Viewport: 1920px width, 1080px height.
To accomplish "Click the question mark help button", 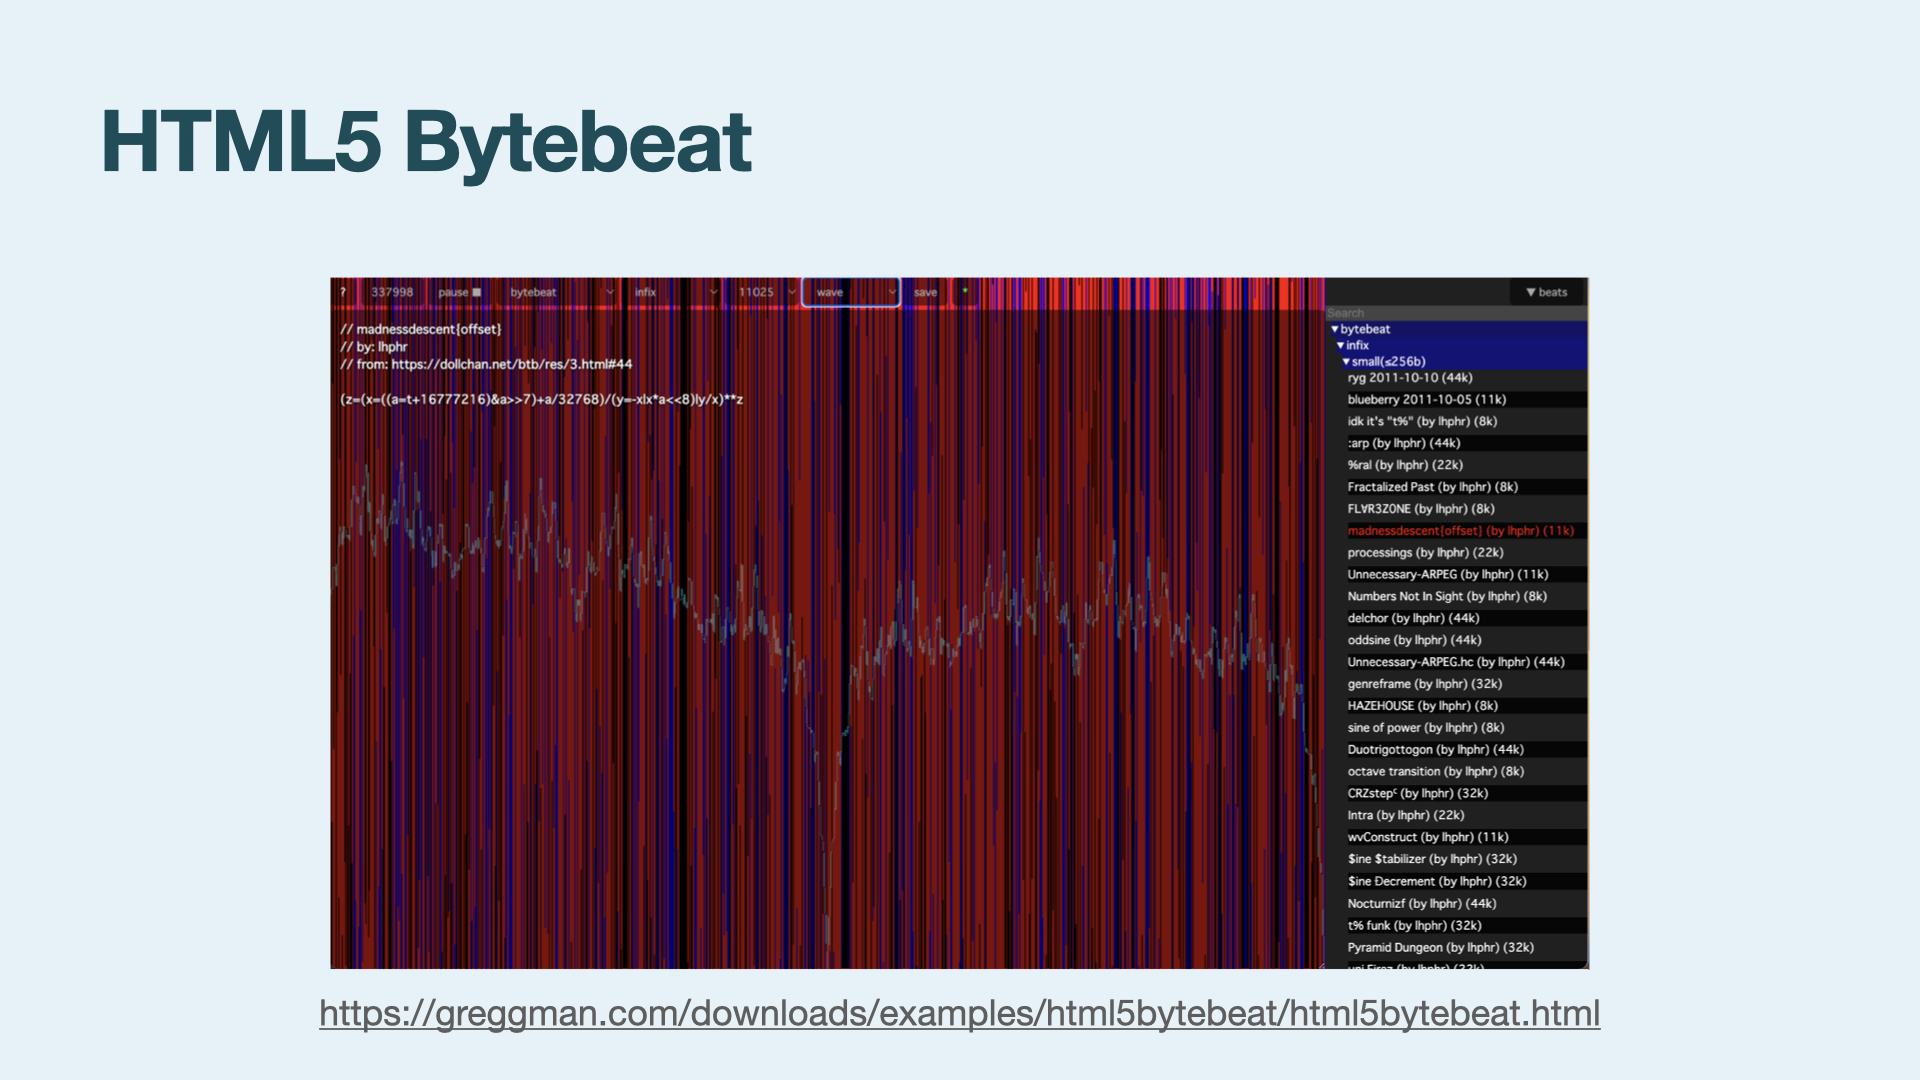I will pos(343,292).
